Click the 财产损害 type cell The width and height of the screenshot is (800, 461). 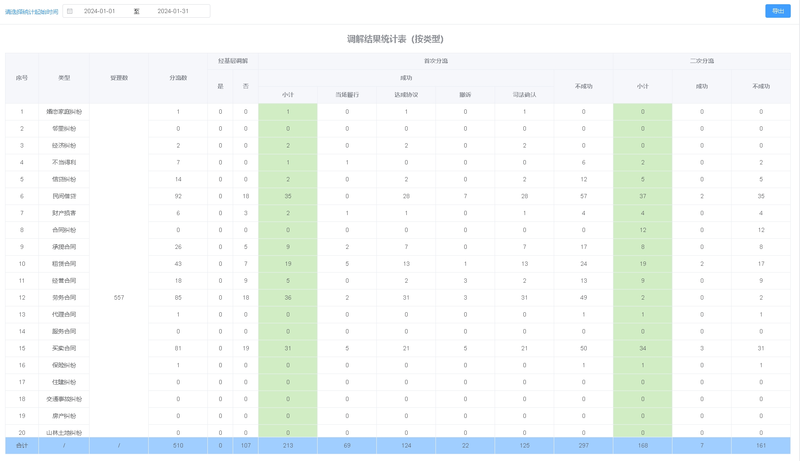pyautogui.click(x=64, y=213)
